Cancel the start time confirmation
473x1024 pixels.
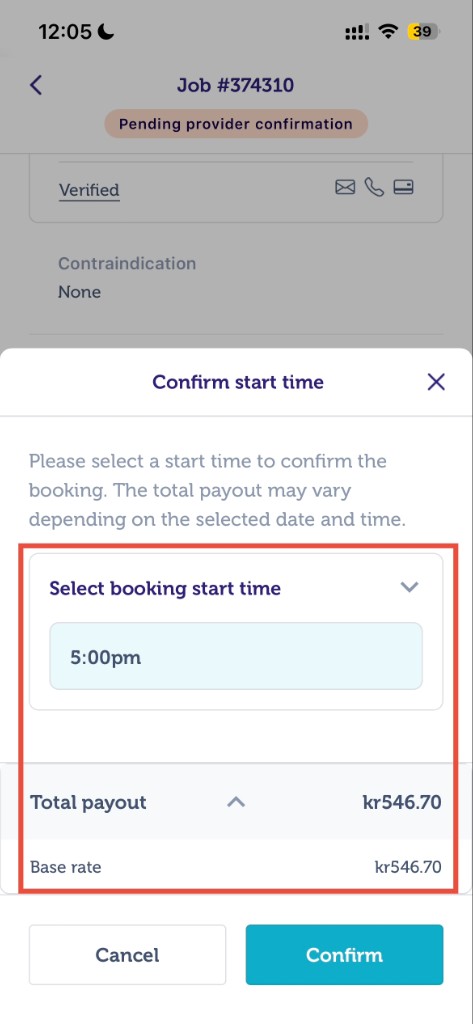click(x=127, y=955)
